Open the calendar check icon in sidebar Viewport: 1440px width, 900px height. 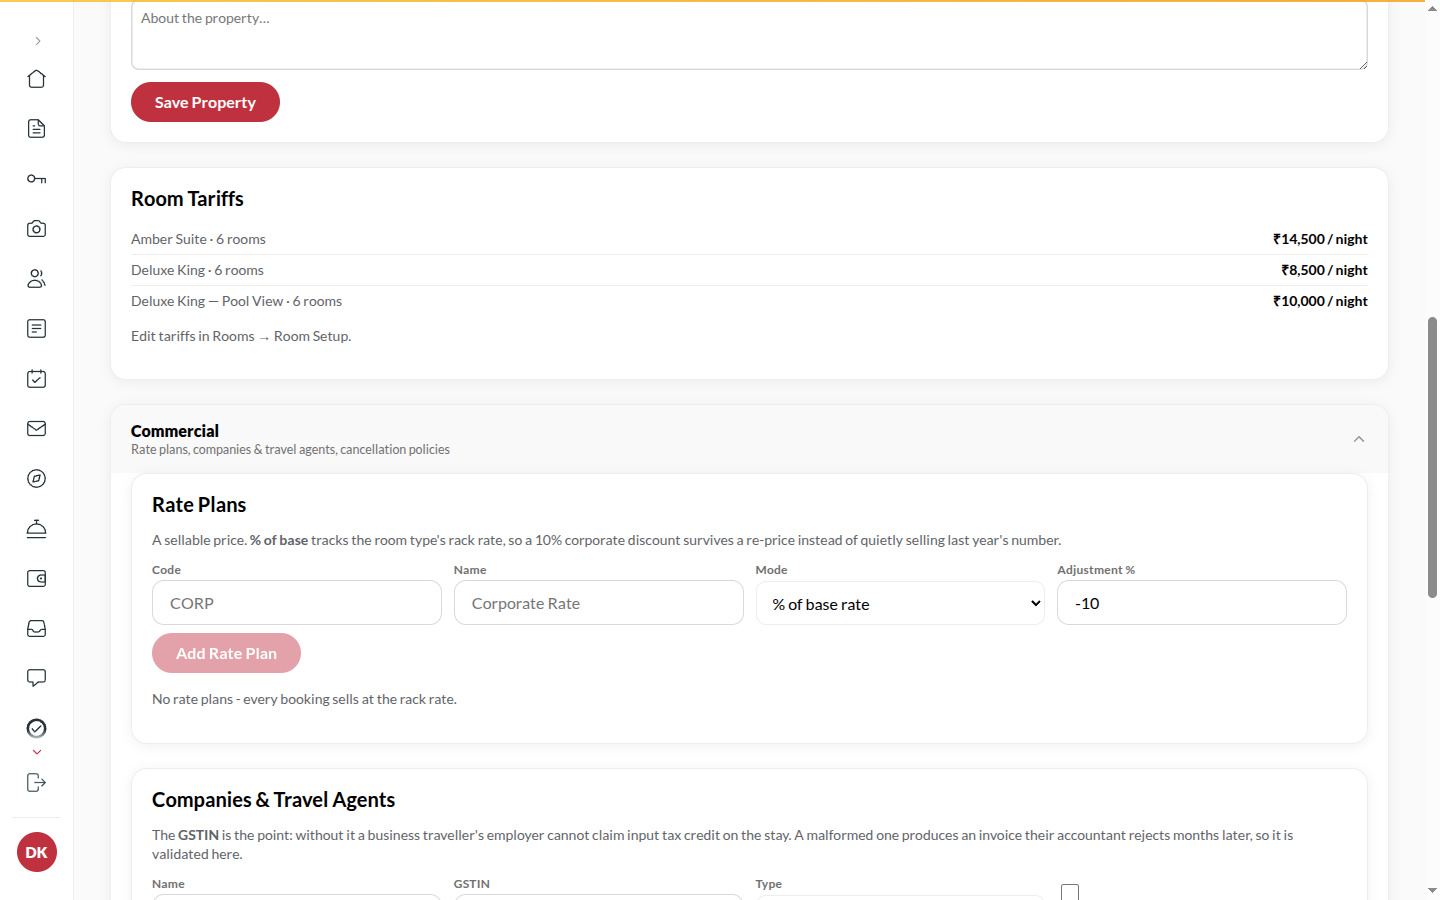coord(37,379)
